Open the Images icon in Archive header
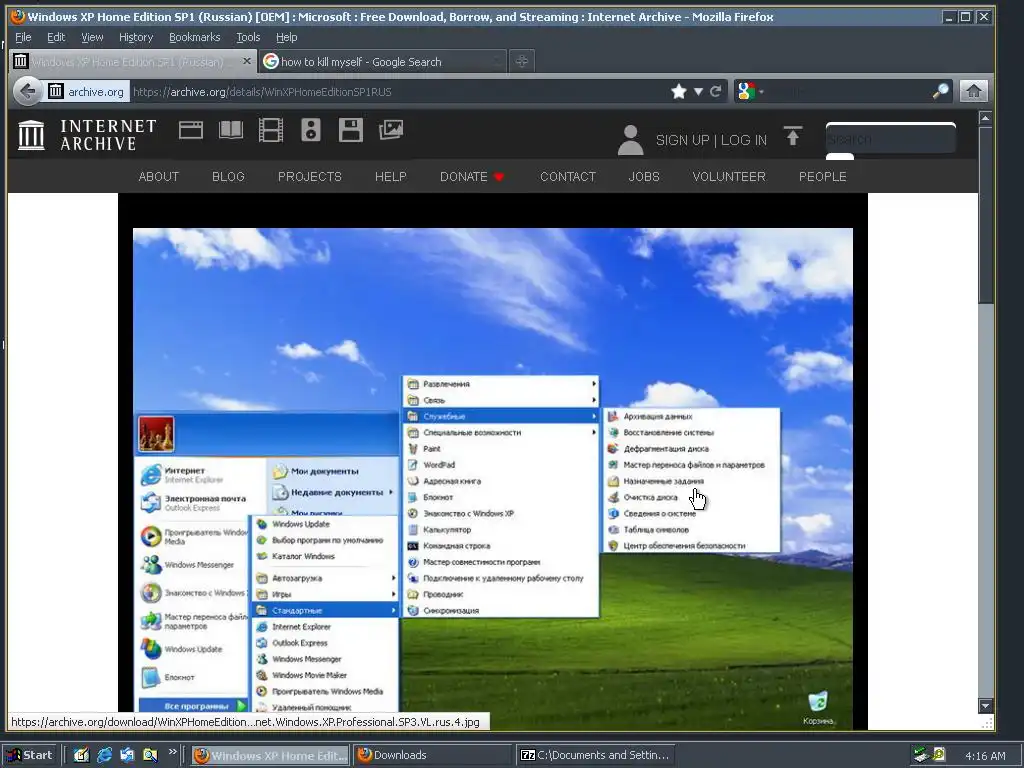The width and height of the screenshot is (1024, 768). click(391, 130)
